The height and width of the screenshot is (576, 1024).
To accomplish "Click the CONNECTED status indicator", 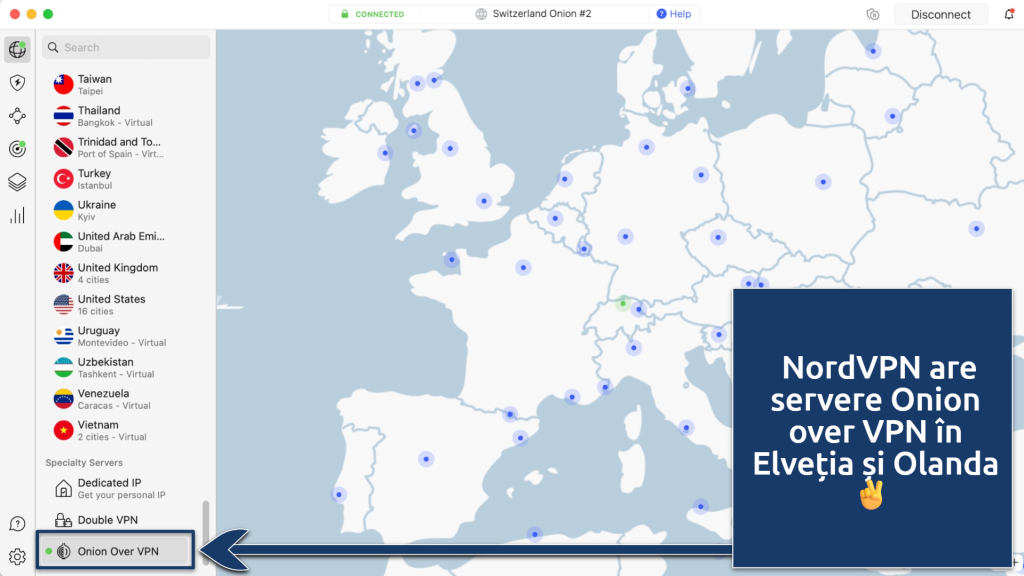I will (x=373, y=14).
